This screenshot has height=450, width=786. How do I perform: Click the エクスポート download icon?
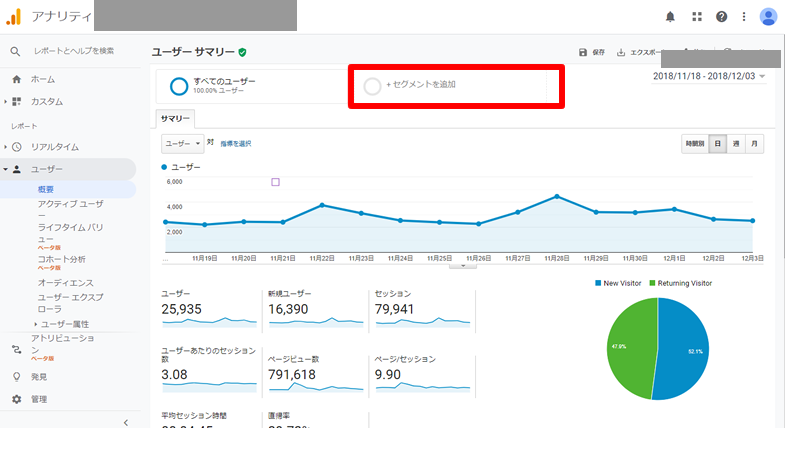(x=621, y=52)
